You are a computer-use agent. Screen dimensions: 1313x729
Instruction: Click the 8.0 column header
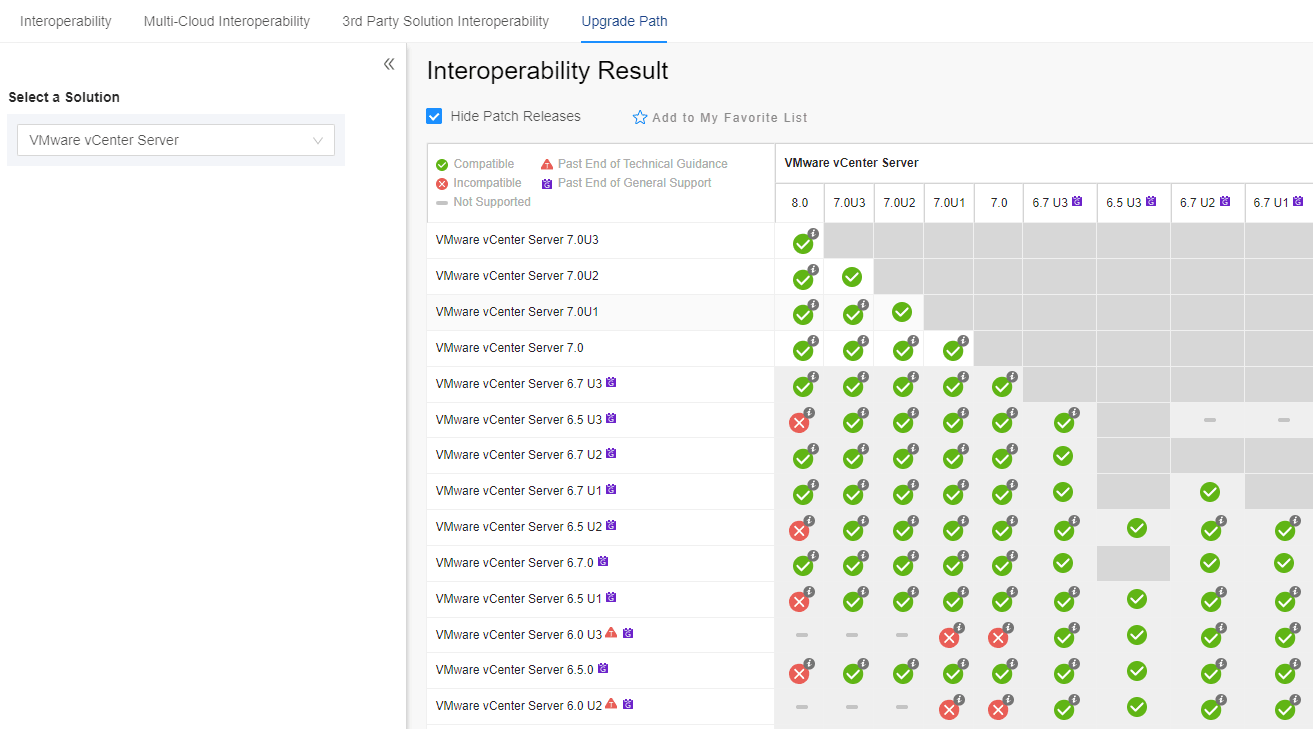[x=800, y=202]
